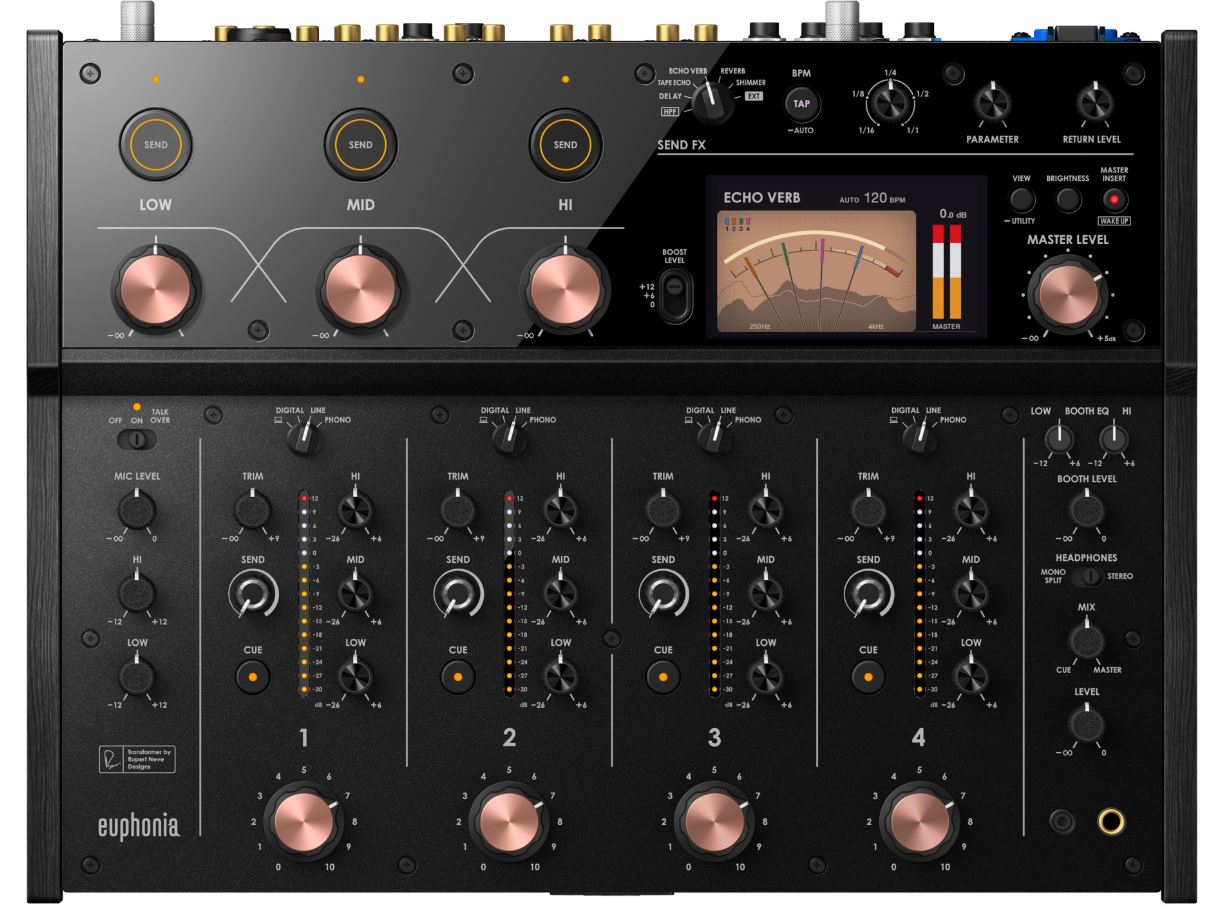Toggle the HI band SEND button
The image size is (1221, 907).
point(565,145)
